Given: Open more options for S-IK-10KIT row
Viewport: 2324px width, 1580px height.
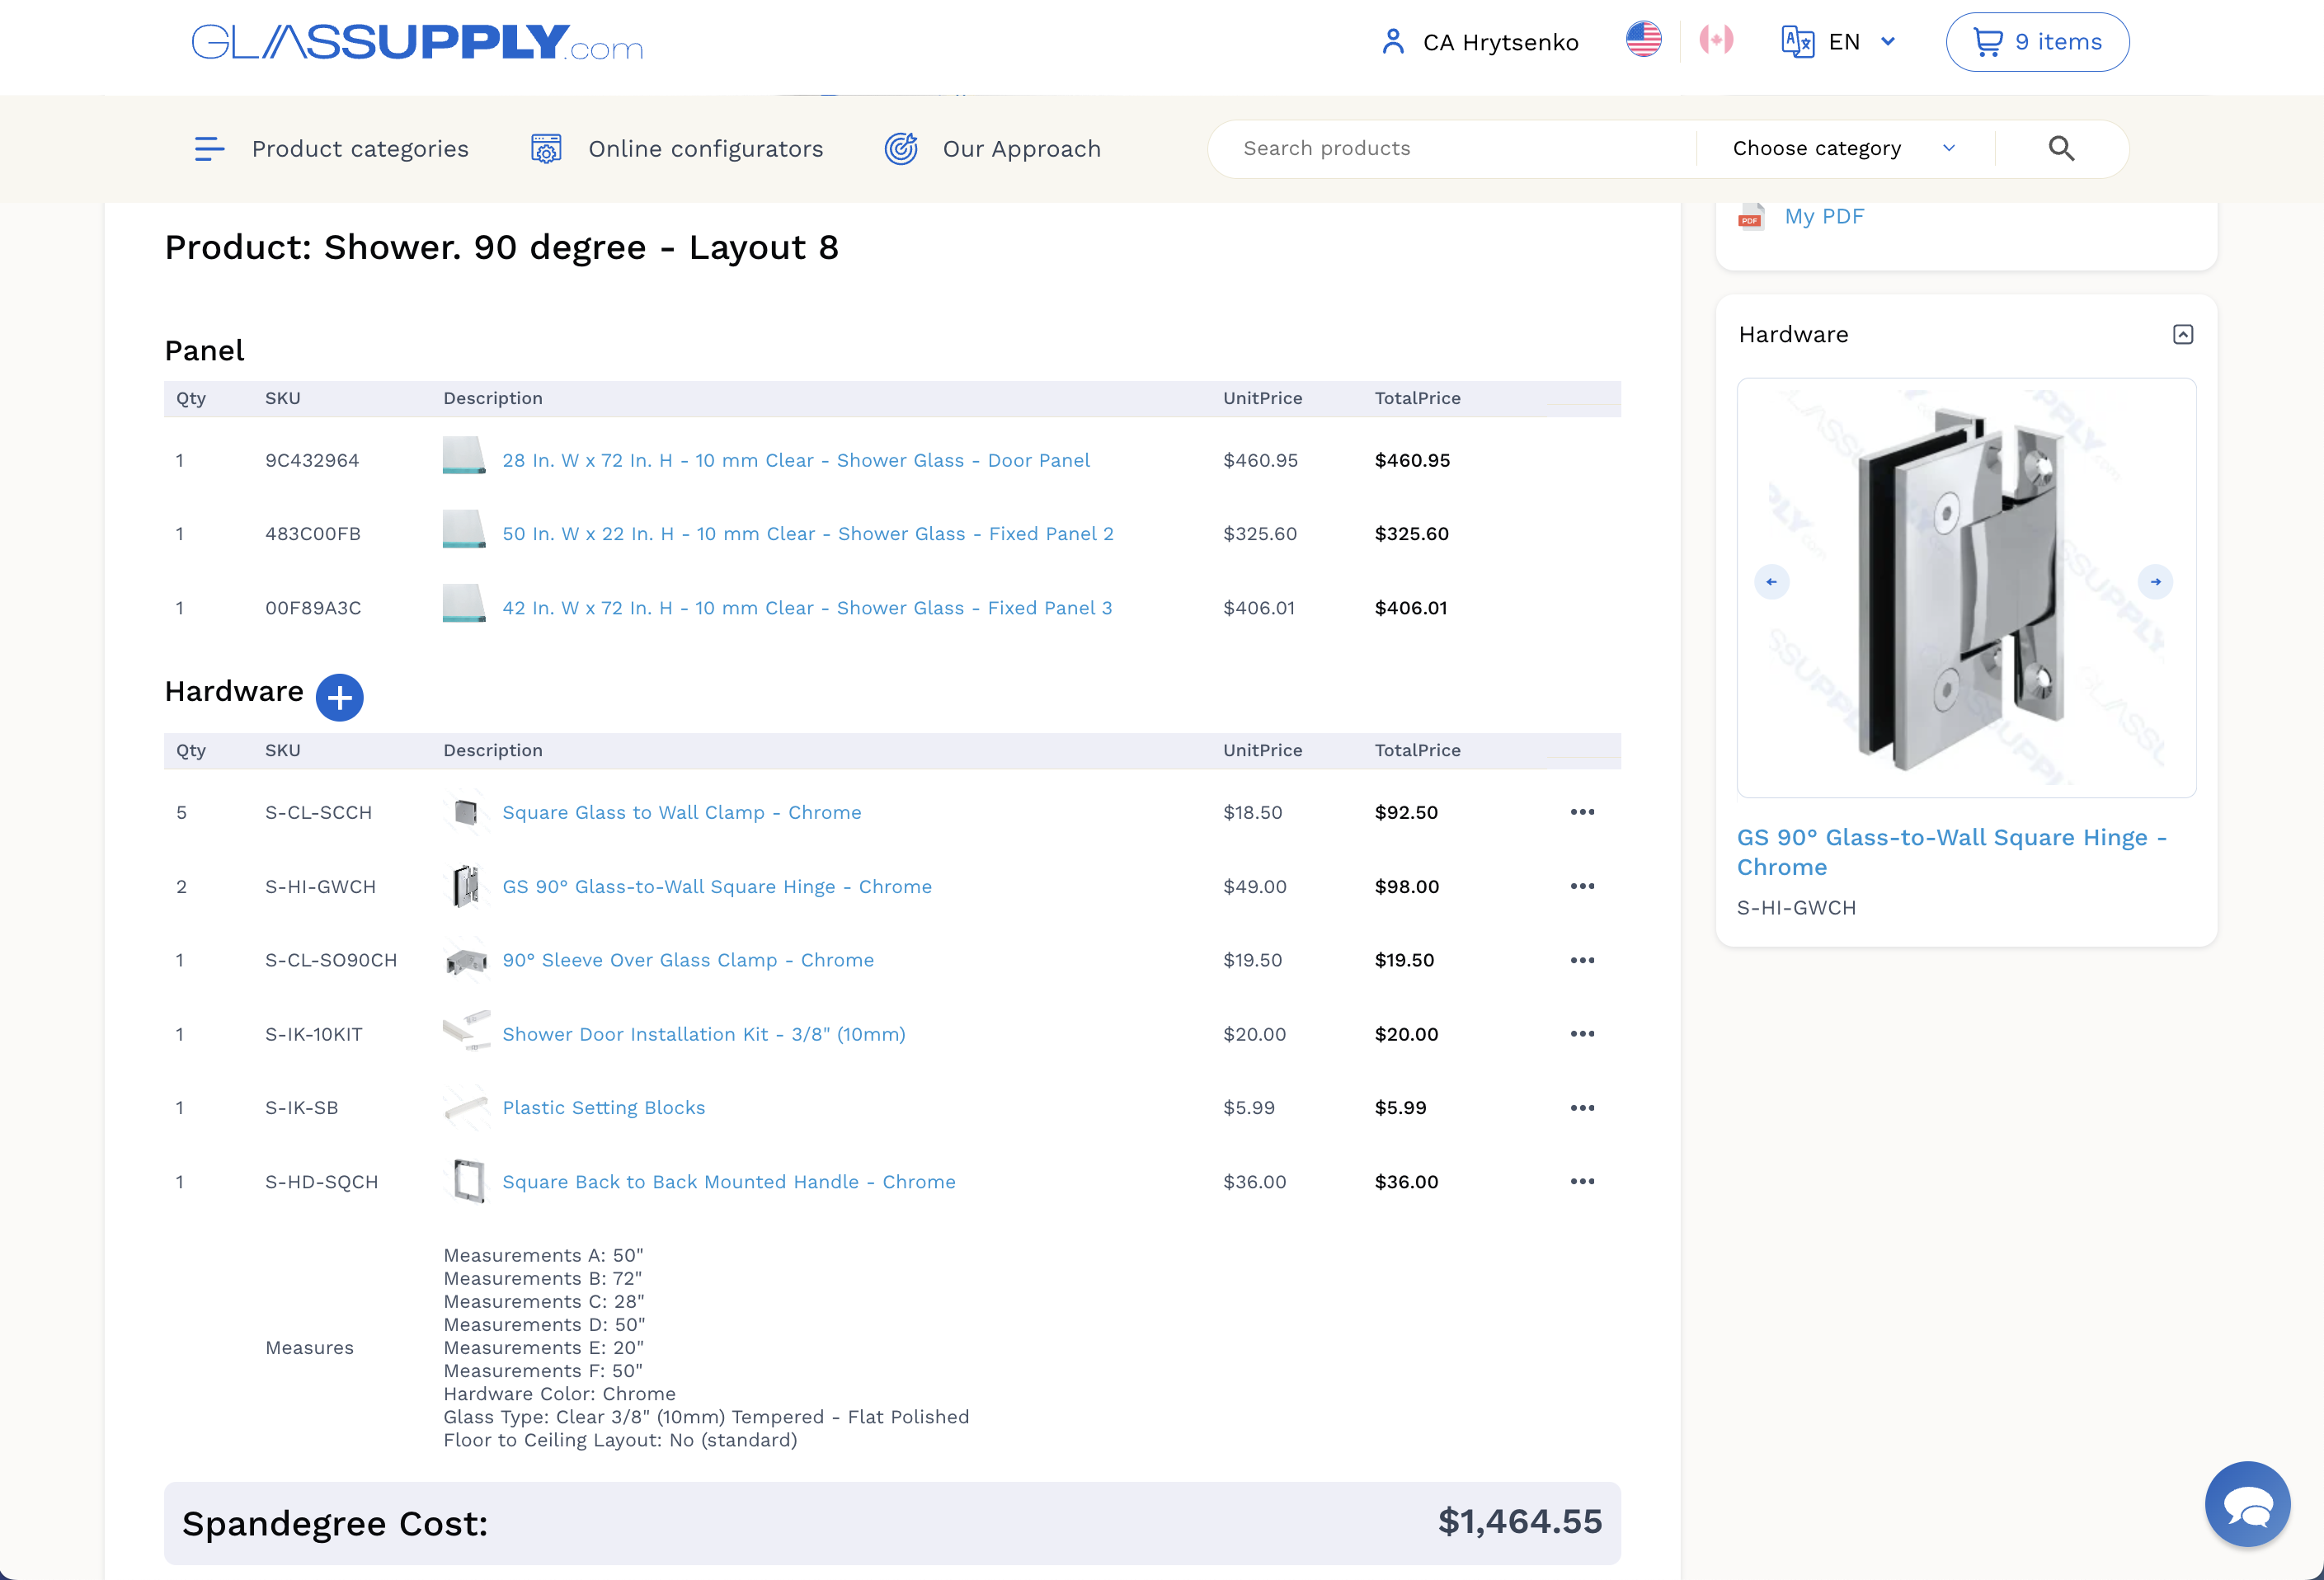Looking at the screenshot, I should point(1582,1034).
